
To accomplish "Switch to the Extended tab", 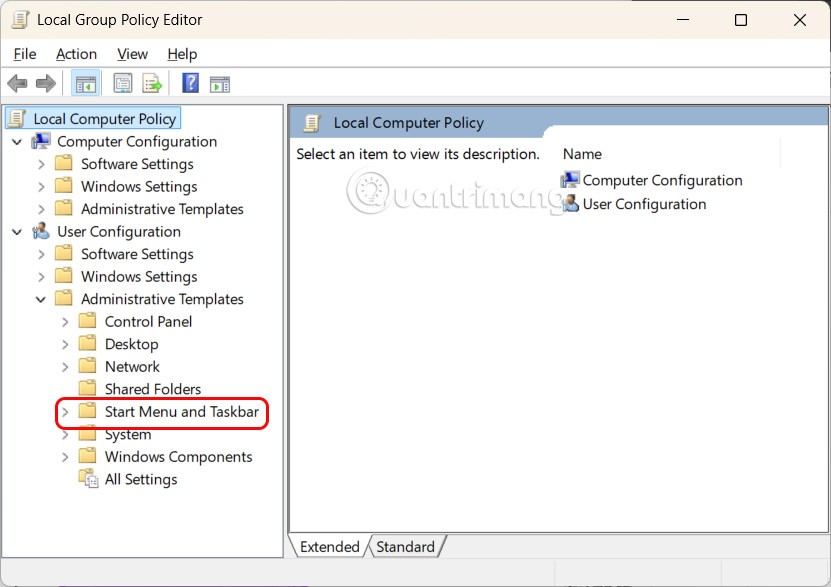I will (329, 546).
